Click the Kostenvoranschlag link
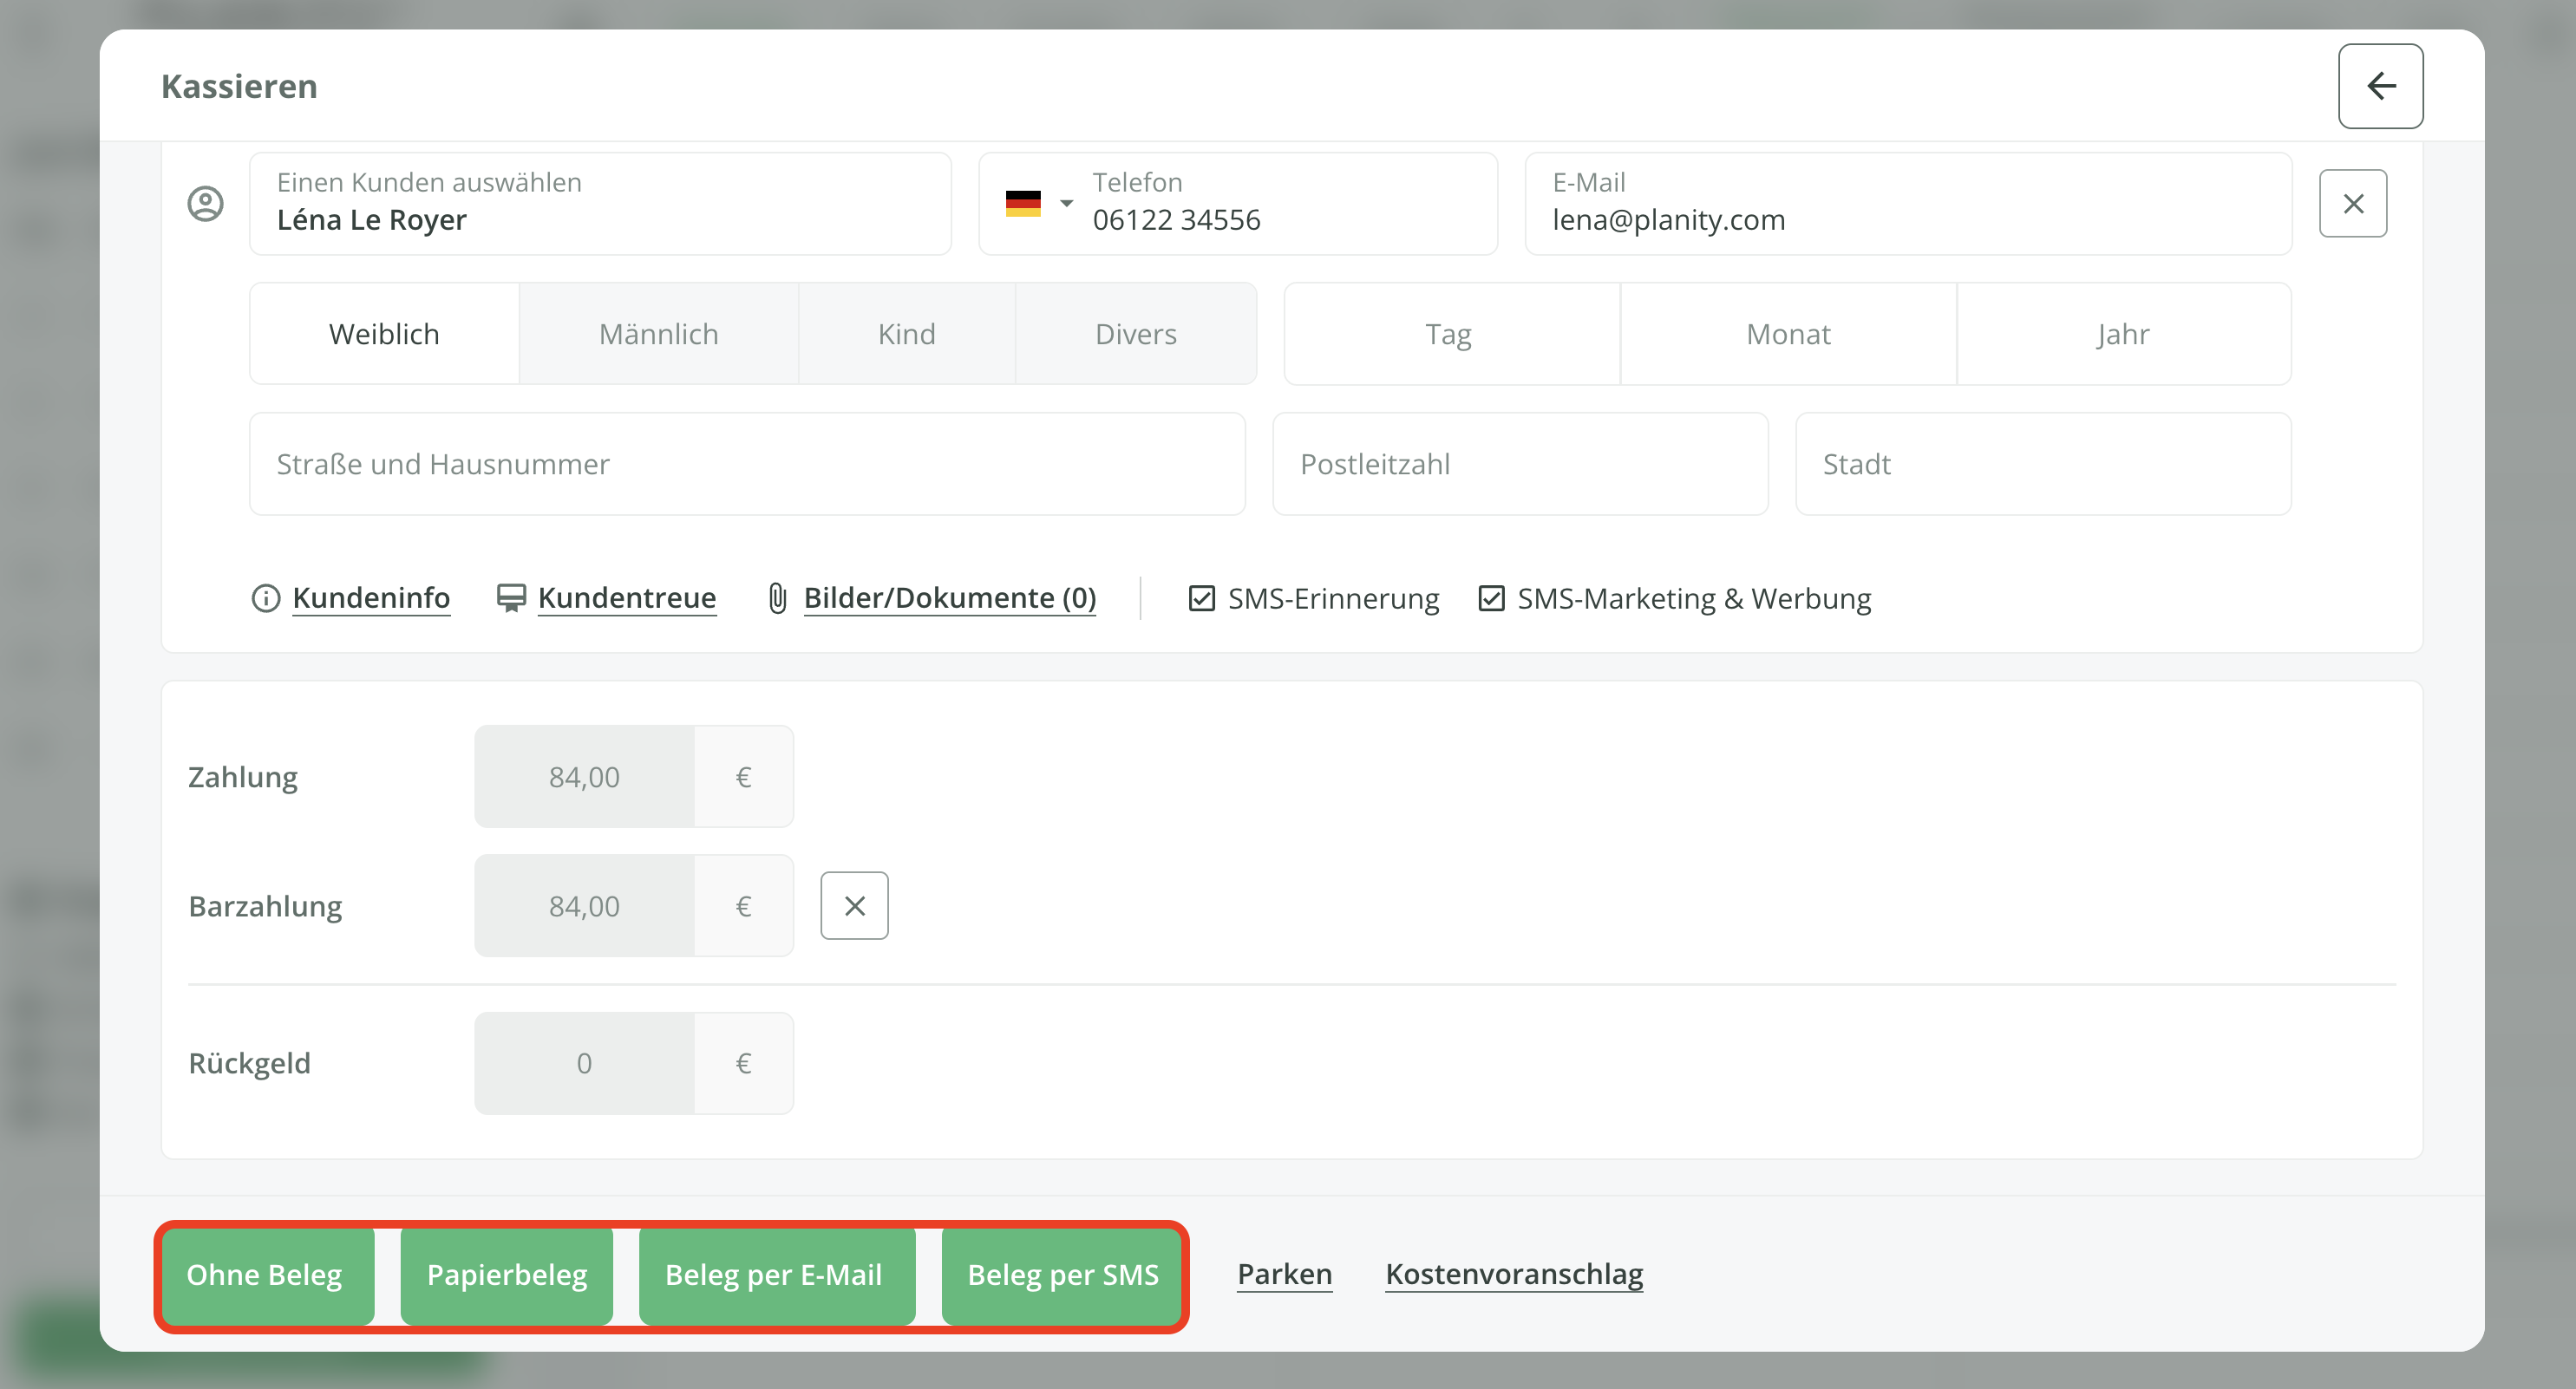This screenshot has width=2576, height=1389. coord(1513,1274)
